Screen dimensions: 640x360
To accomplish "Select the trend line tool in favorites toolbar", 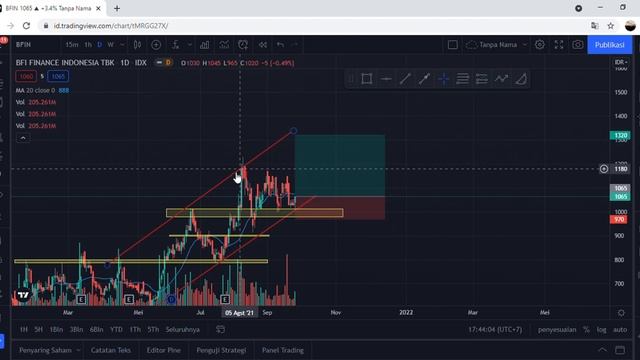I will click(405, 79).
